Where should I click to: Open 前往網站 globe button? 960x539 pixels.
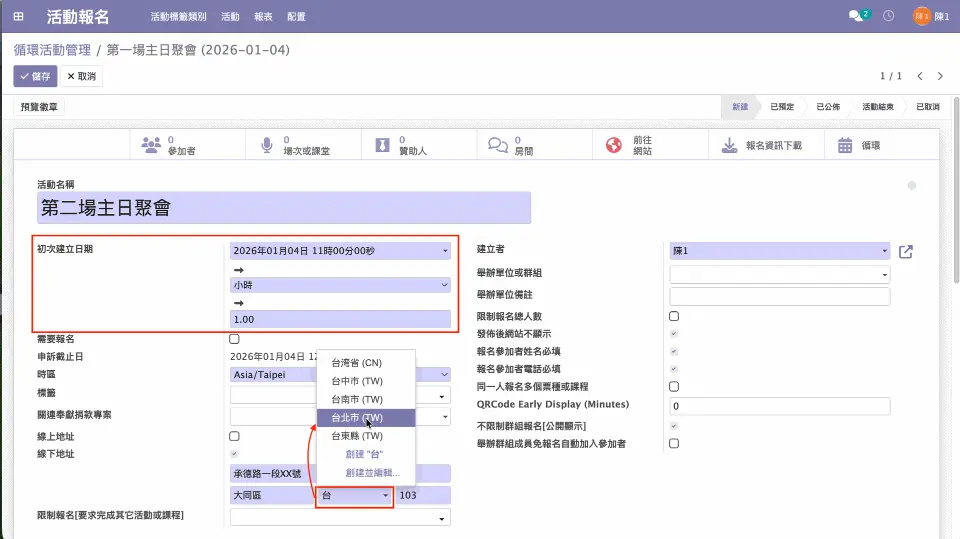(x=630, y=145)
